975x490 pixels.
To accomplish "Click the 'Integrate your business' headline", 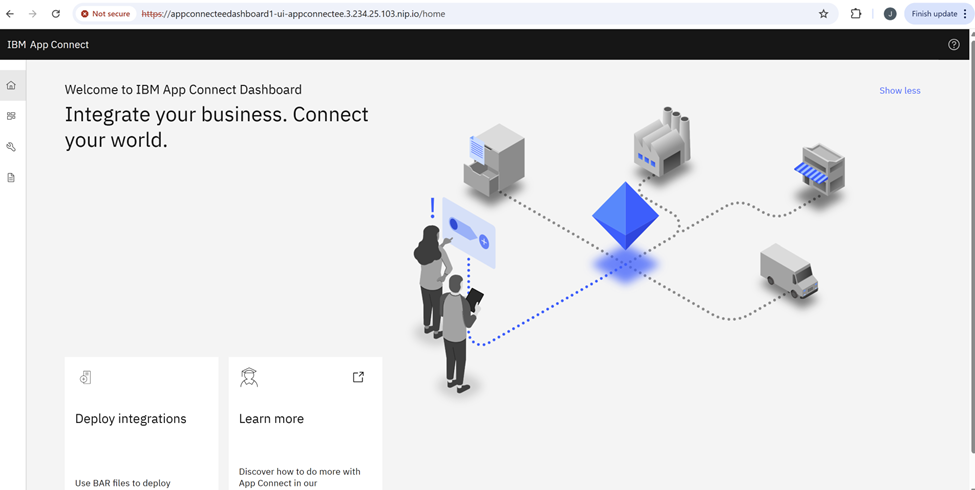I will click(216, 127).
